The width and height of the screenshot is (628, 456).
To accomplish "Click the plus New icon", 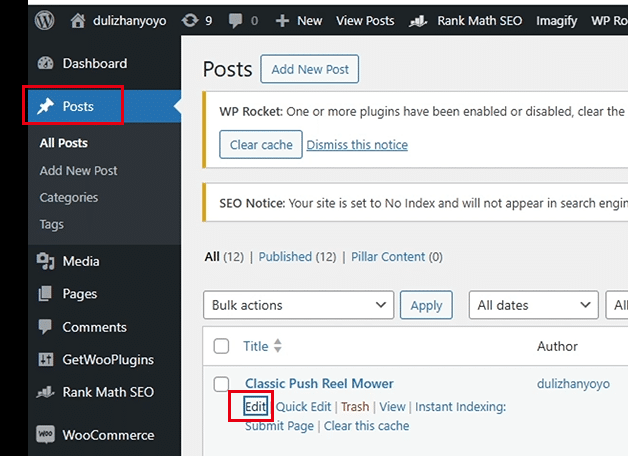I will tap(282, 21).
